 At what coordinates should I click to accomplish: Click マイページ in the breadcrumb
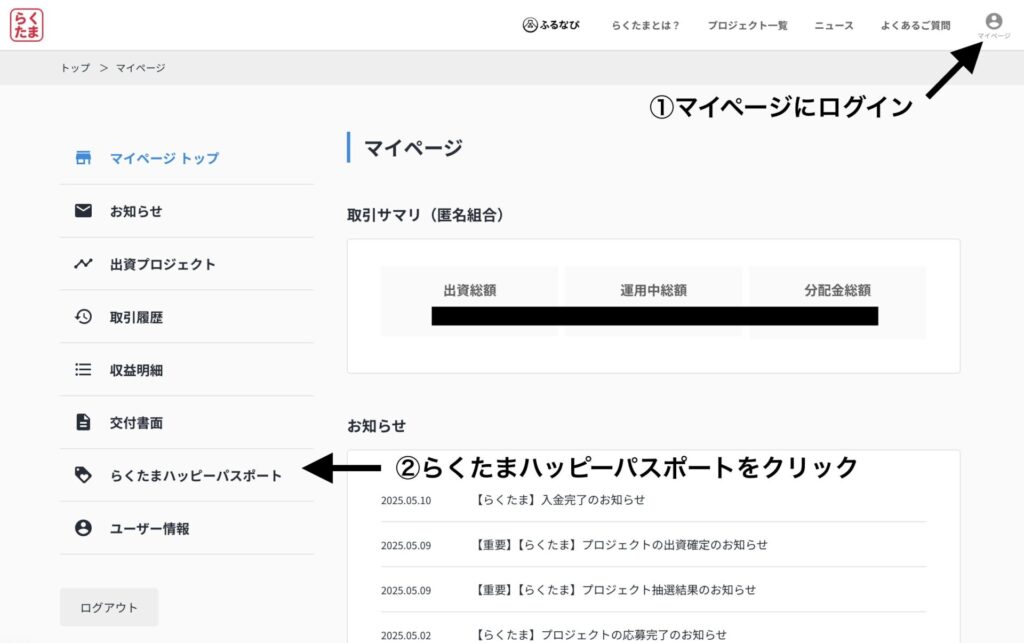click(x=140, y=68)
